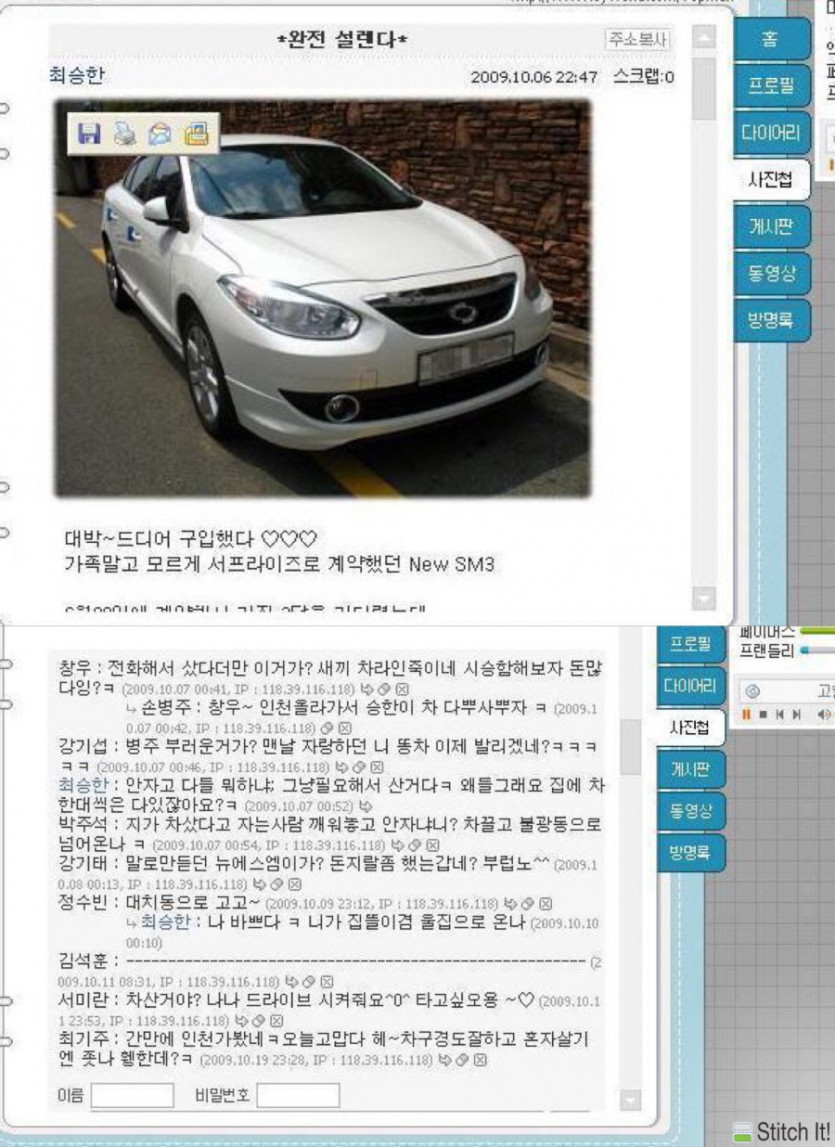
Task: Switch to the 방명록 tab in upper sidebar
Action: 770,321
